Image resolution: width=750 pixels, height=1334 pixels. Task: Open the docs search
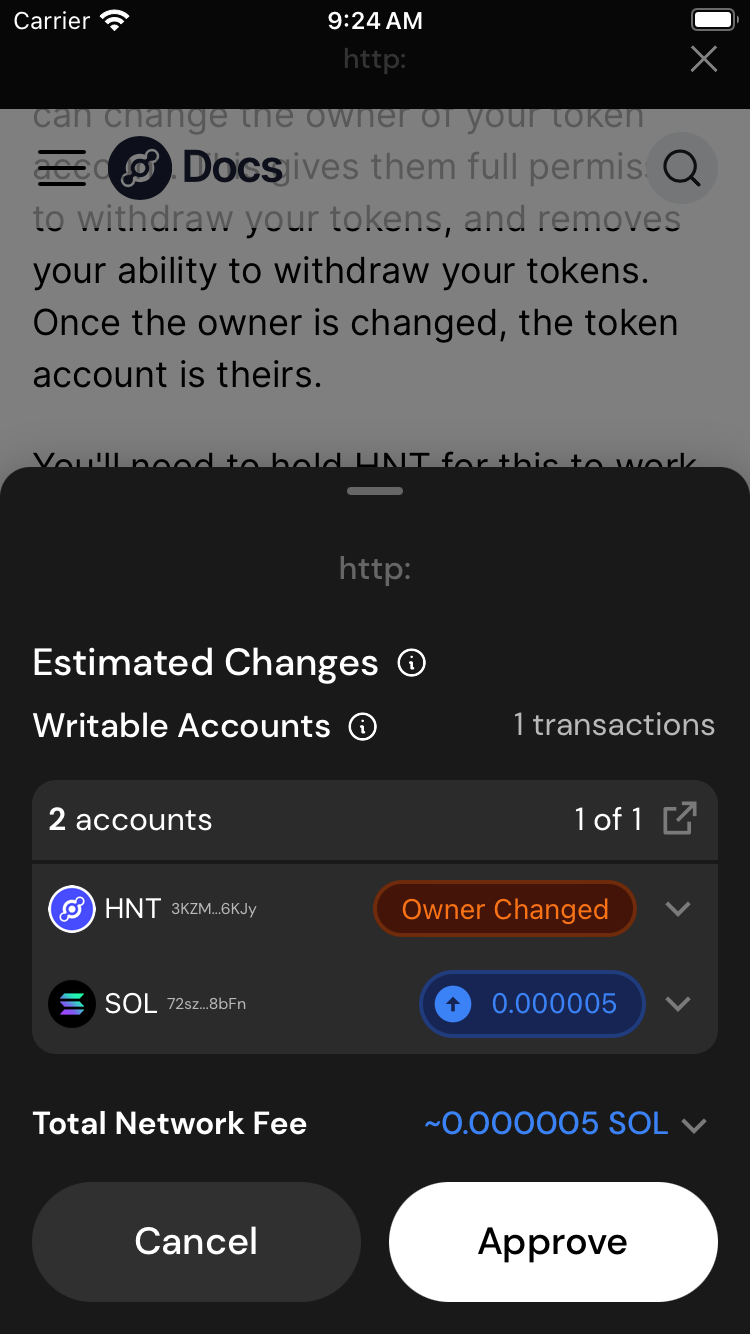[682, 168]
